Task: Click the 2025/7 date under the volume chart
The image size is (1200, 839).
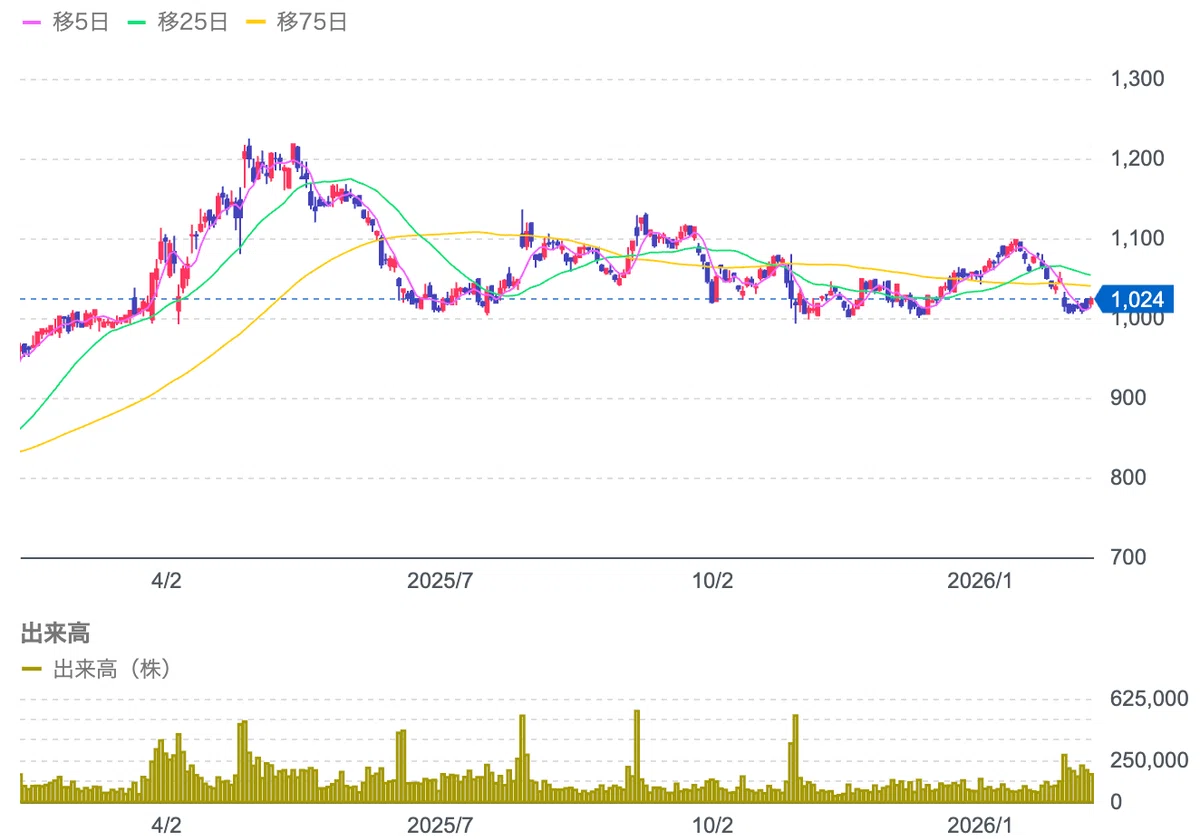Action: (x=440, y=826)
